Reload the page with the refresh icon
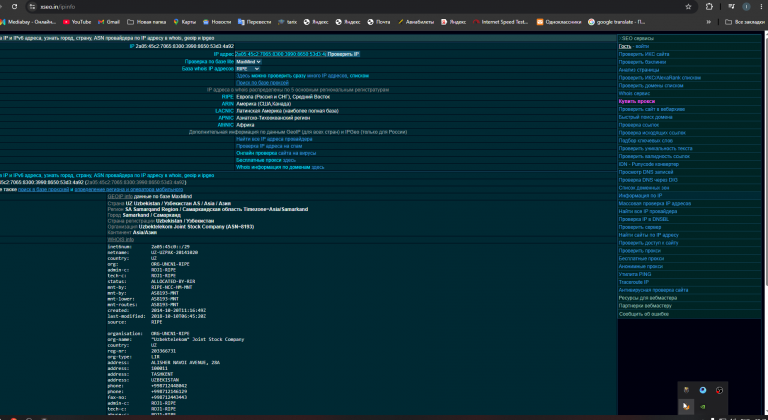The width and height of the screenshot is (768, 420). pos(15,7)
